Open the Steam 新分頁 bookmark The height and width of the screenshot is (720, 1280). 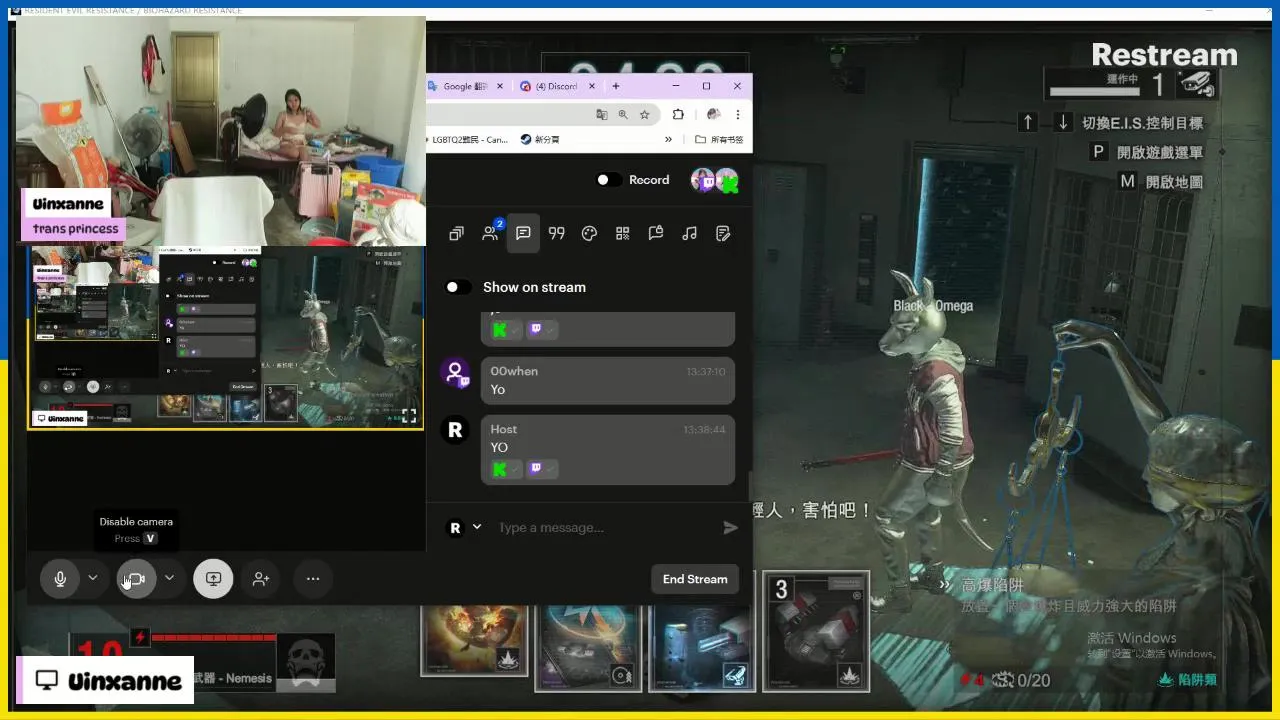click(540, 140)
